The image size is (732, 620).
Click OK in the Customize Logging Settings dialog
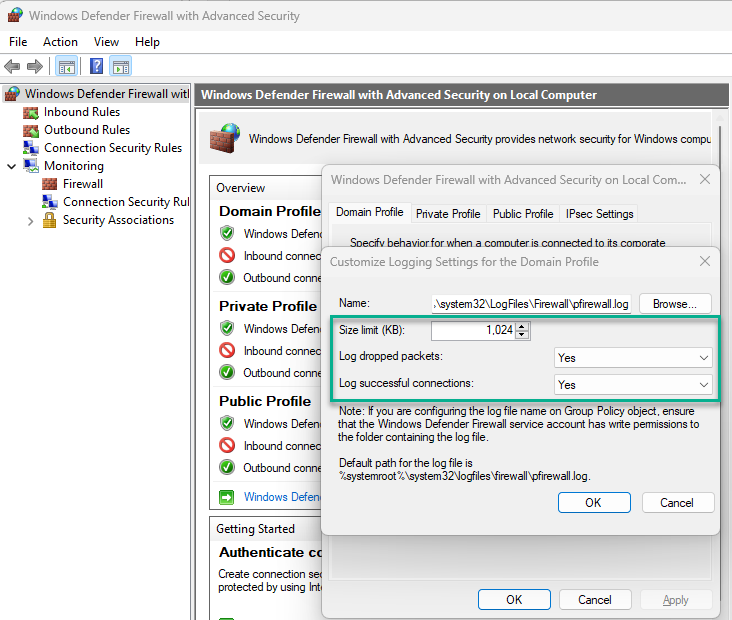coord(593,502)
